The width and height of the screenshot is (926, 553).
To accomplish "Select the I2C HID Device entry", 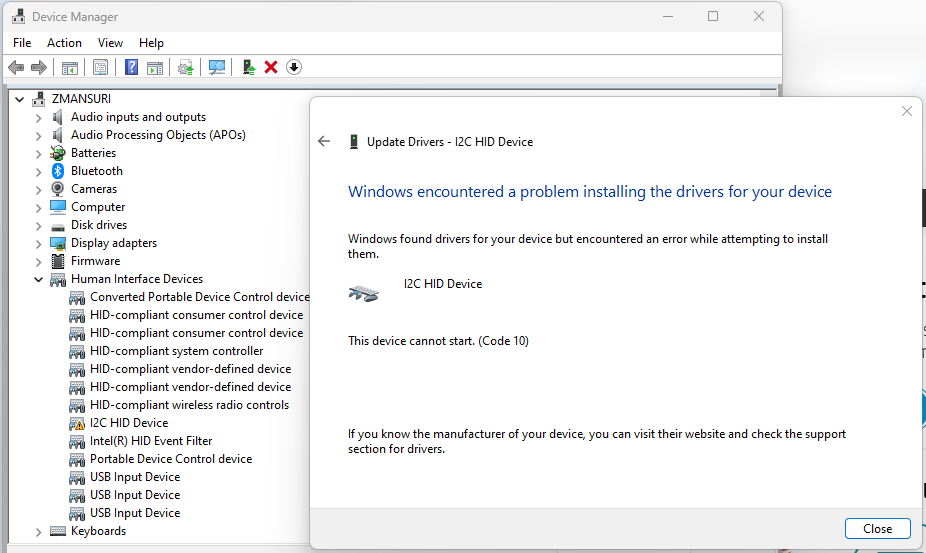I will click(129, 423).
